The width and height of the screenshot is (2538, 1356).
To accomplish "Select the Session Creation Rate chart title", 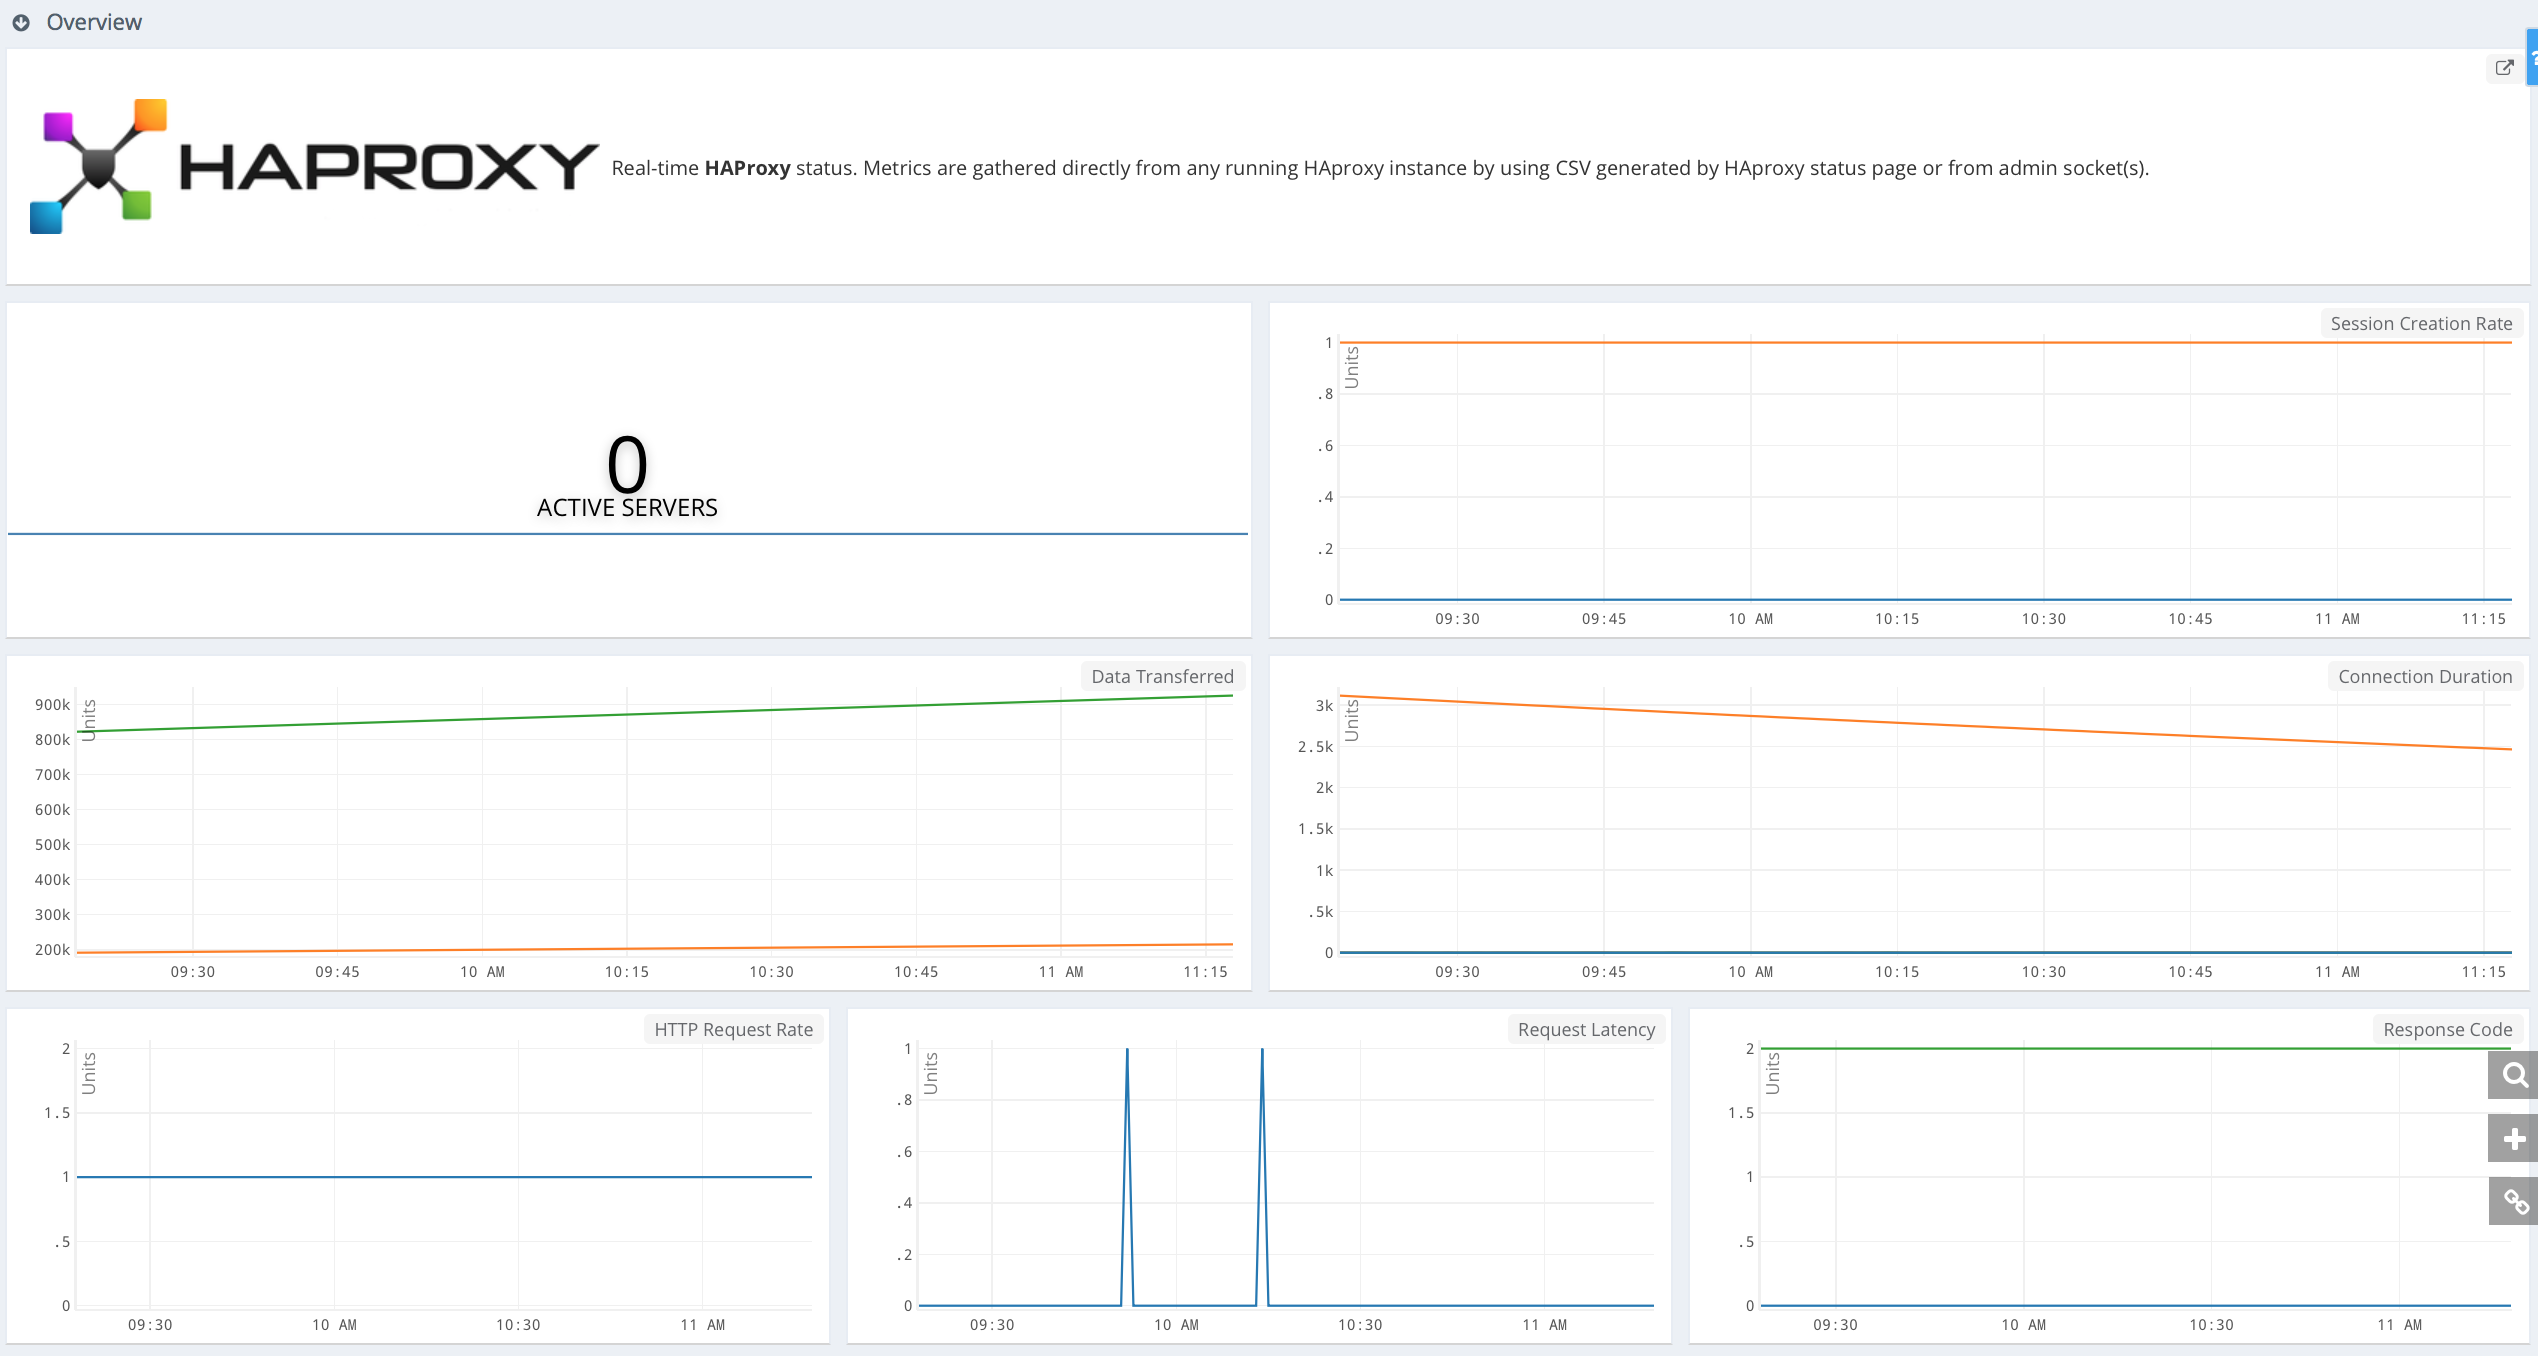I will pyautogui.click(x=2421, y=323).
